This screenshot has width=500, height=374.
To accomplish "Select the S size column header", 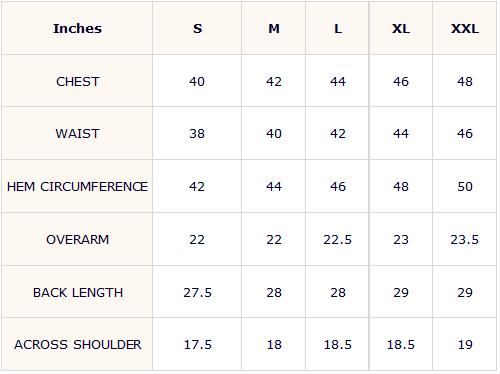I will point(197,29).
